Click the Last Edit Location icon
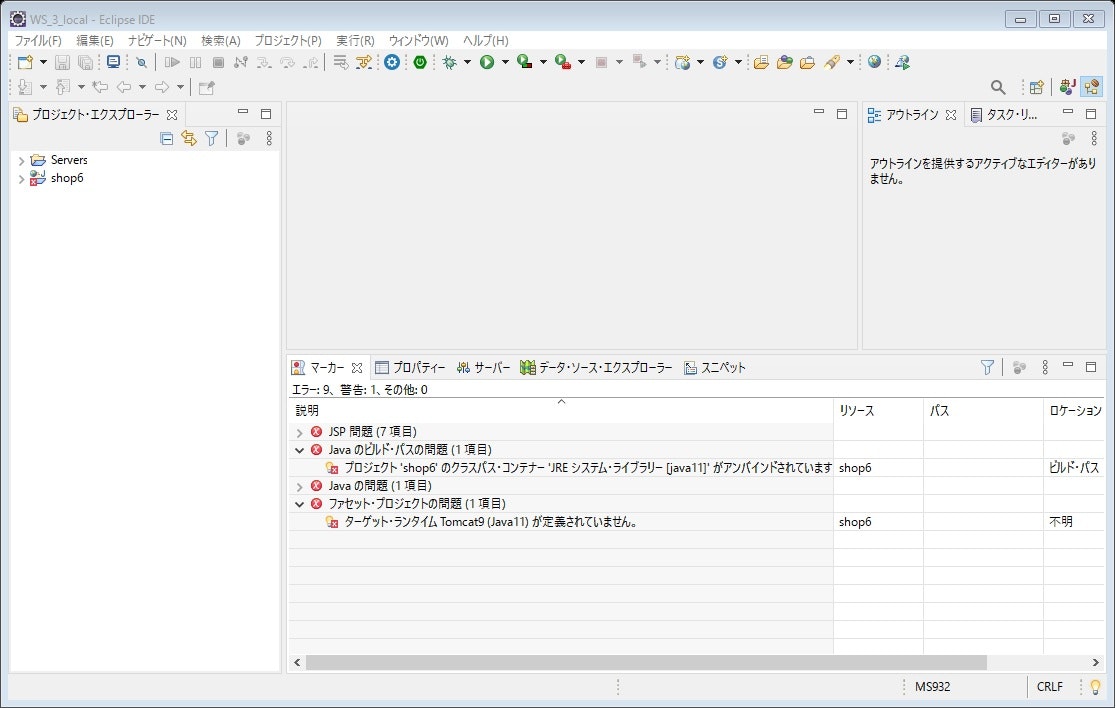Viewport: 1116px width, 708px height. [x=100, y=87]
